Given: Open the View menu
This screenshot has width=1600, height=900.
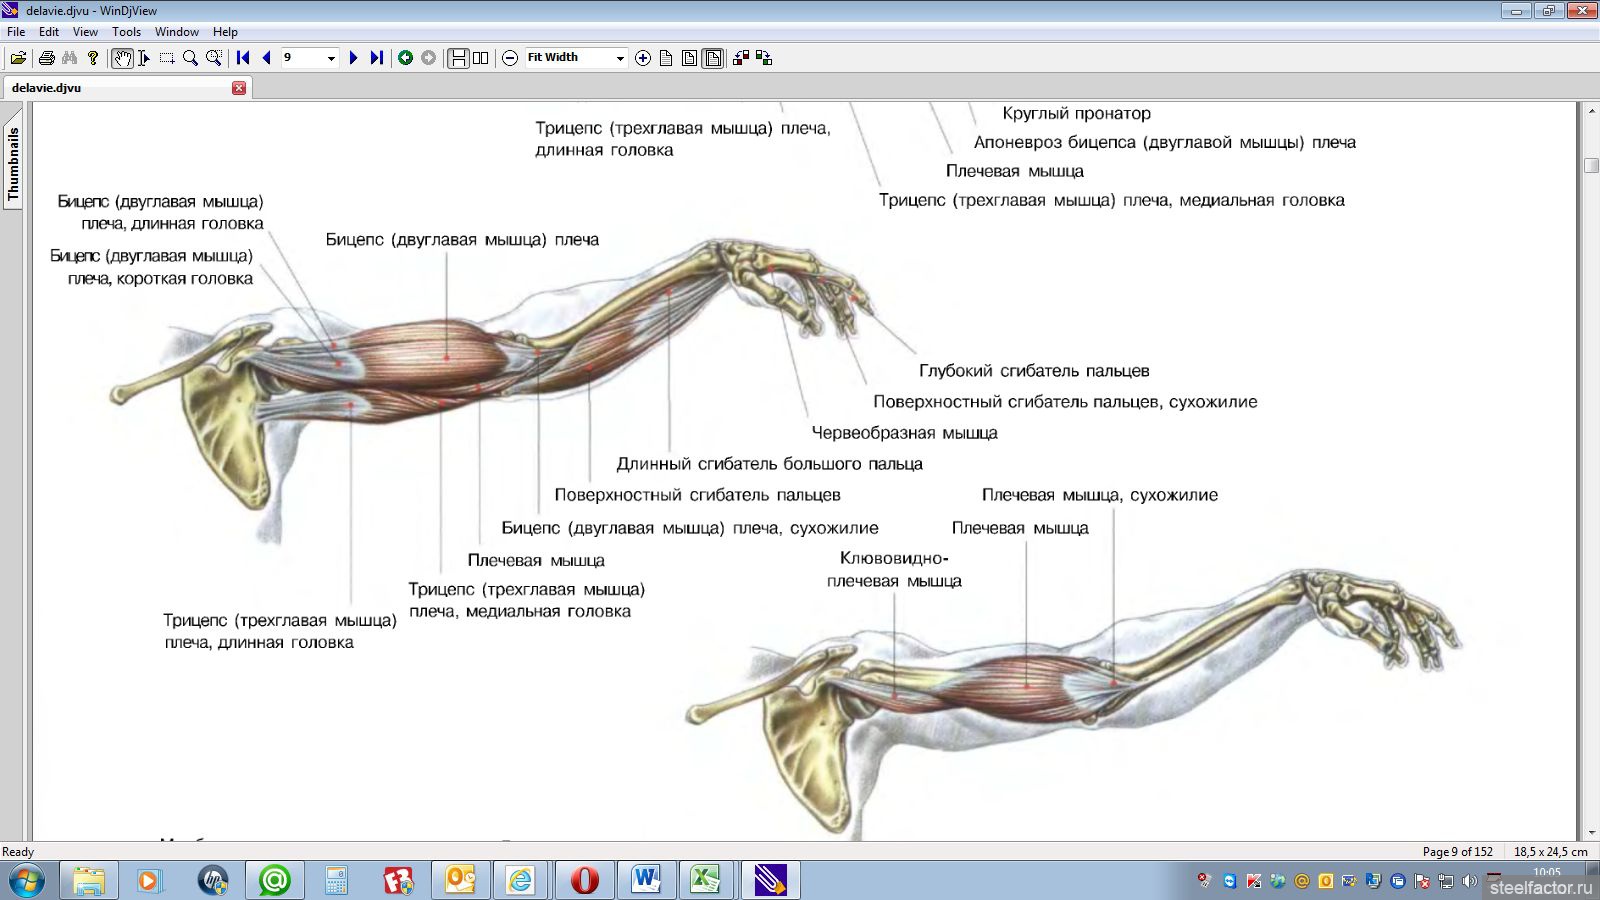Looking at the screenshot, I should point(85,32).
